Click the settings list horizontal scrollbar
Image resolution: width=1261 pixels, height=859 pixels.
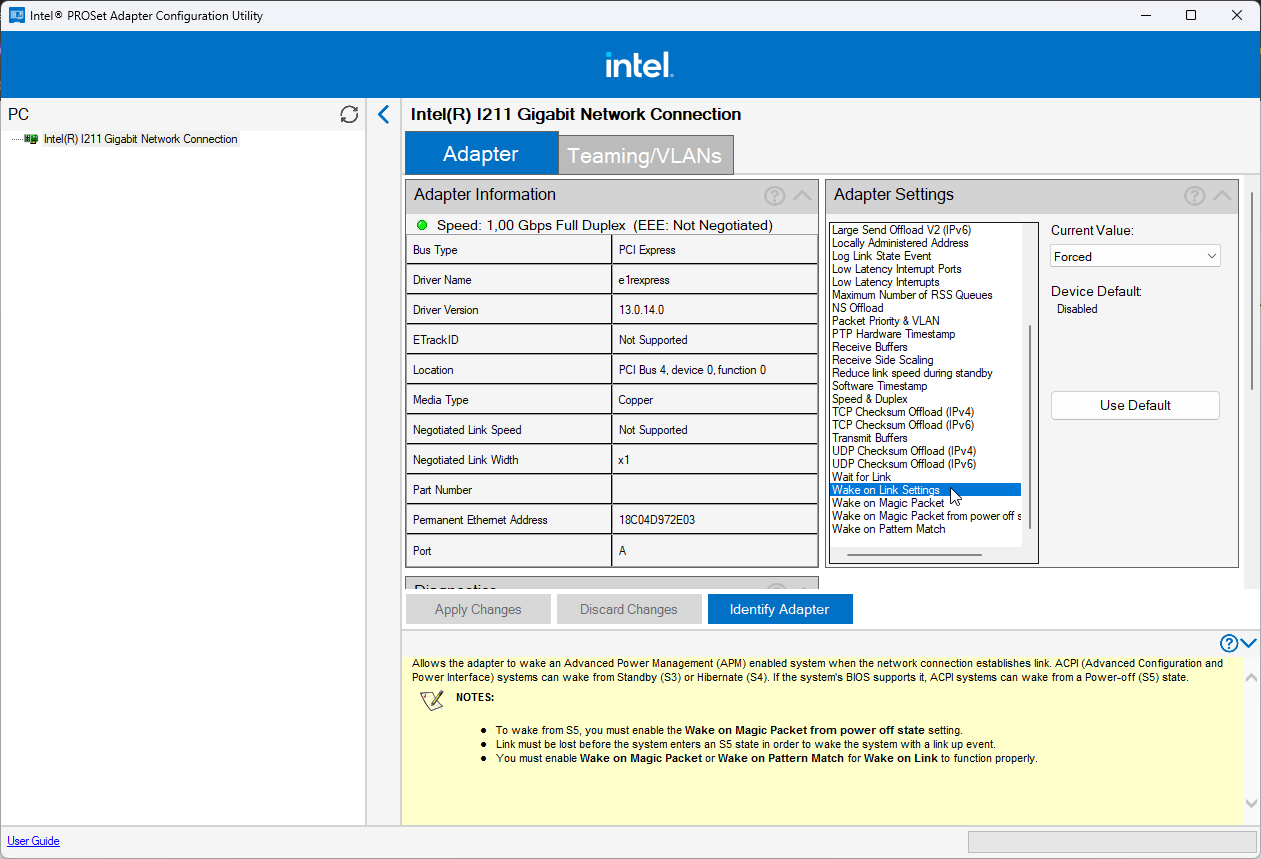pos(914,555)
